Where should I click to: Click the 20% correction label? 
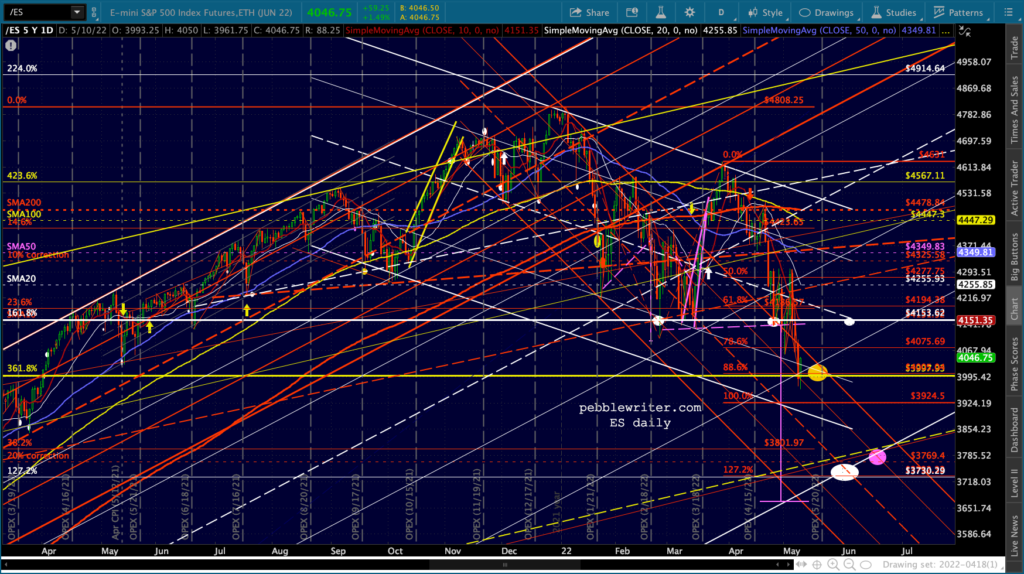click(x=38, y=456)
